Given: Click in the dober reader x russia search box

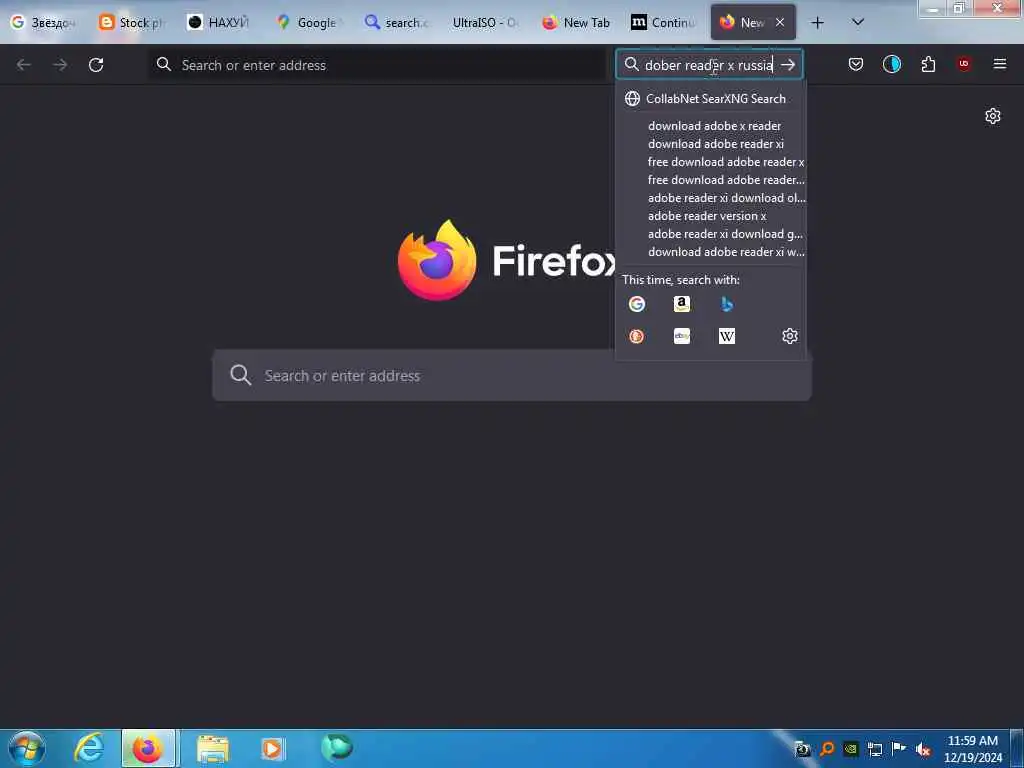Looking at the screenshot, I should click(x=709, y=65).
